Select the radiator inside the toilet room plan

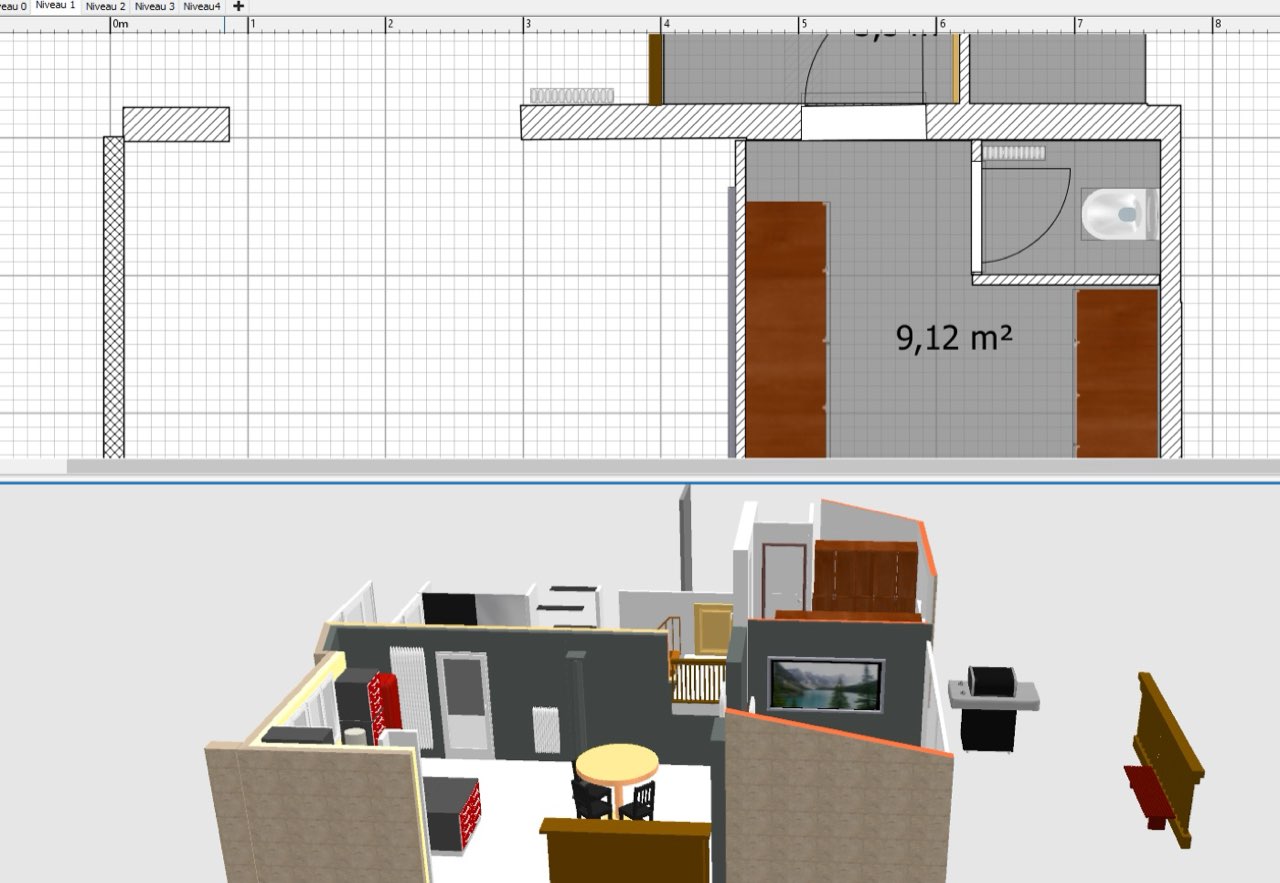[1014, 153]
